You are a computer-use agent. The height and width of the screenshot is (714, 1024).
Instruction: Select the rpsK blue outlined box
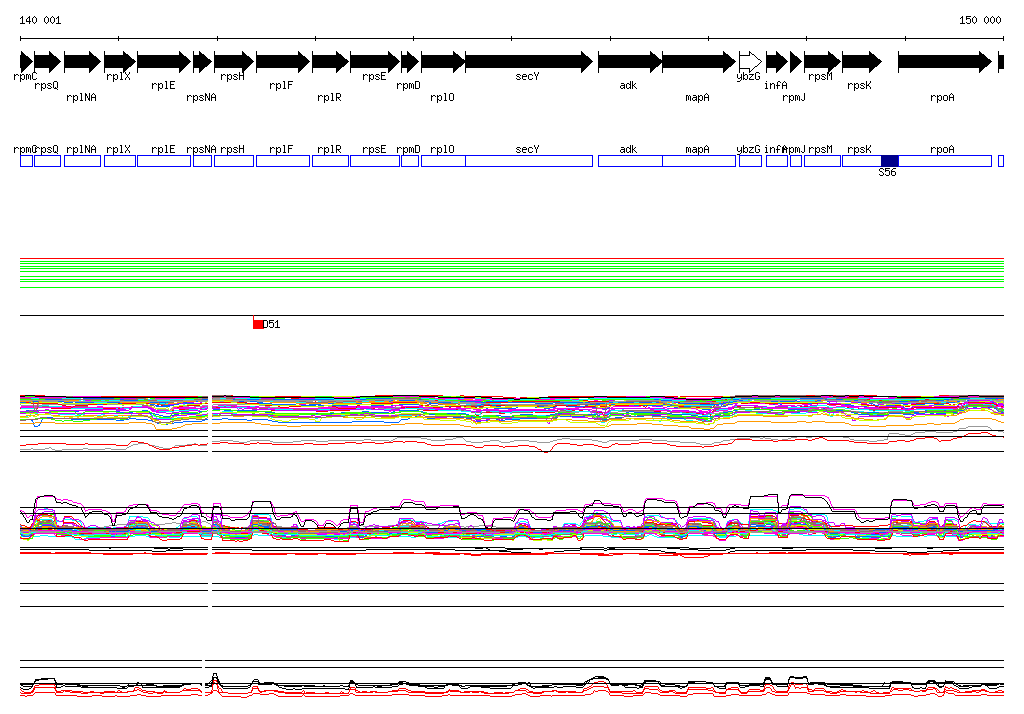coord(862,161)
